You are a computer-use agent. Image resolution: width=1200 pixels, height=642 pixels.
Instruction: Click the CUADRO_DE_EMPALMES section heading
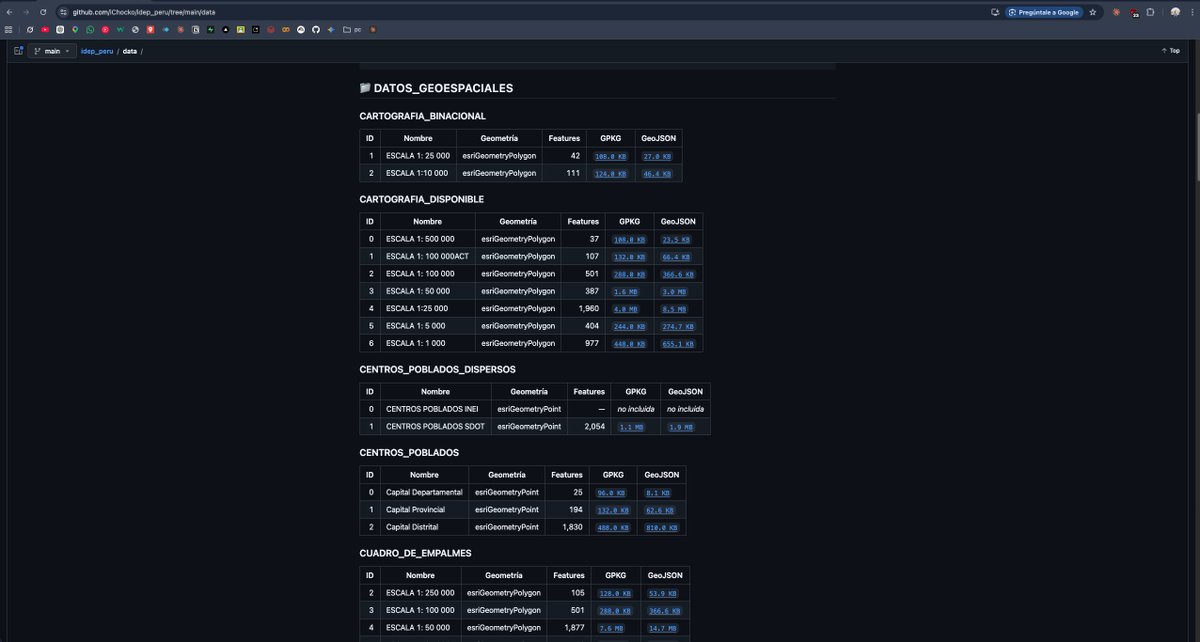(x=415, y=552)
